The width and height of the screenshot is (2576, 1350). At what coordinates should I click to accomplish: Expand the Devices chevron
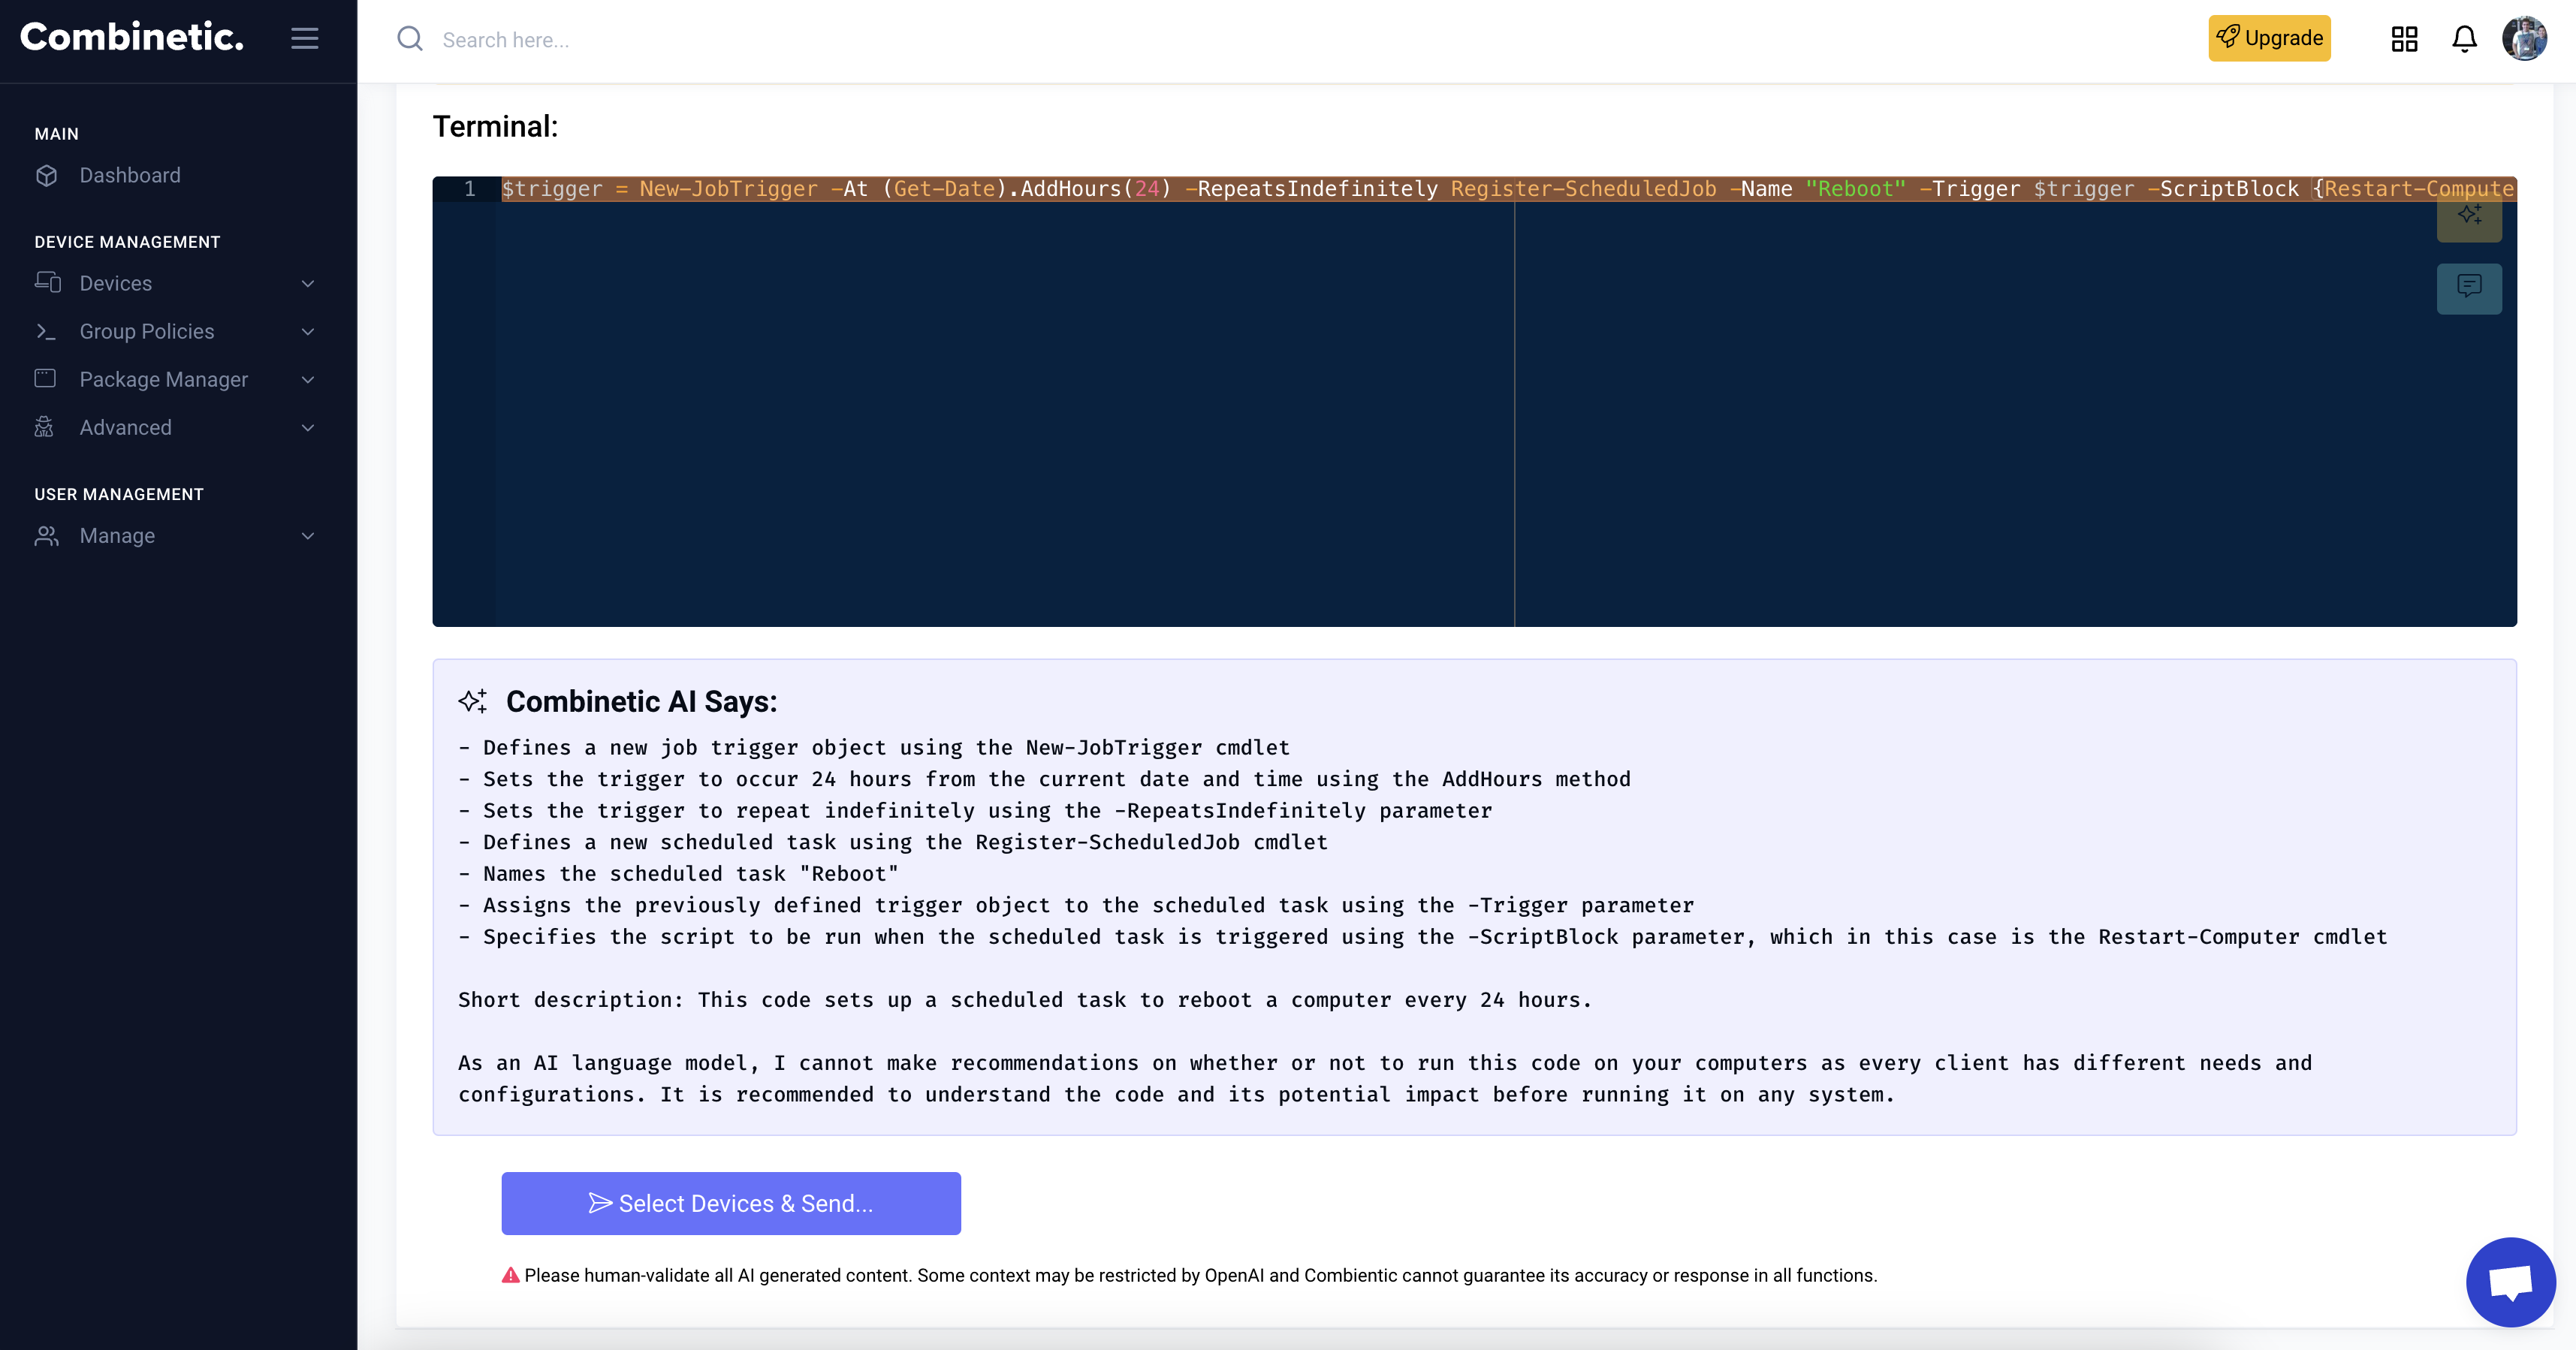(308, 284)
